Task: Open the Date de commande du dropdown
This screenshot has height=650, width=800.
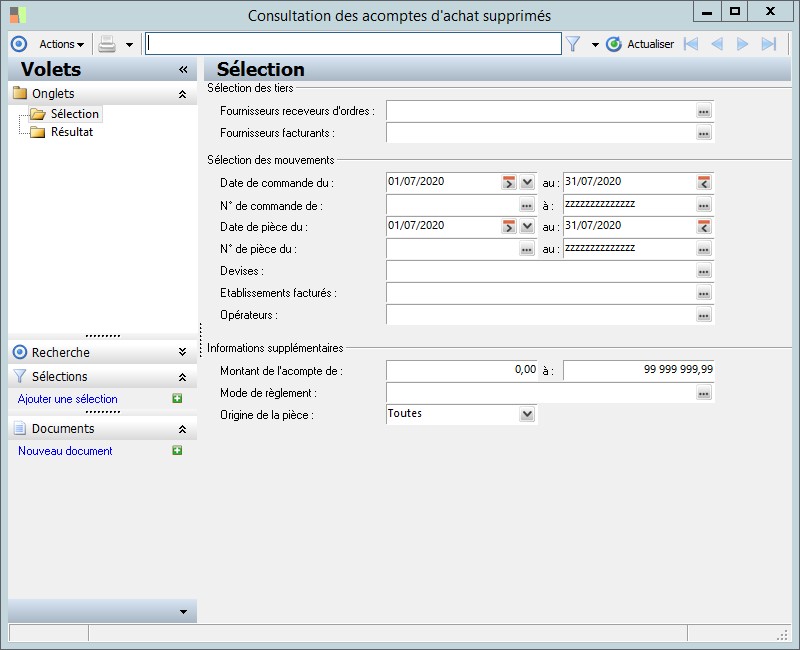Action: coord(527,182)
